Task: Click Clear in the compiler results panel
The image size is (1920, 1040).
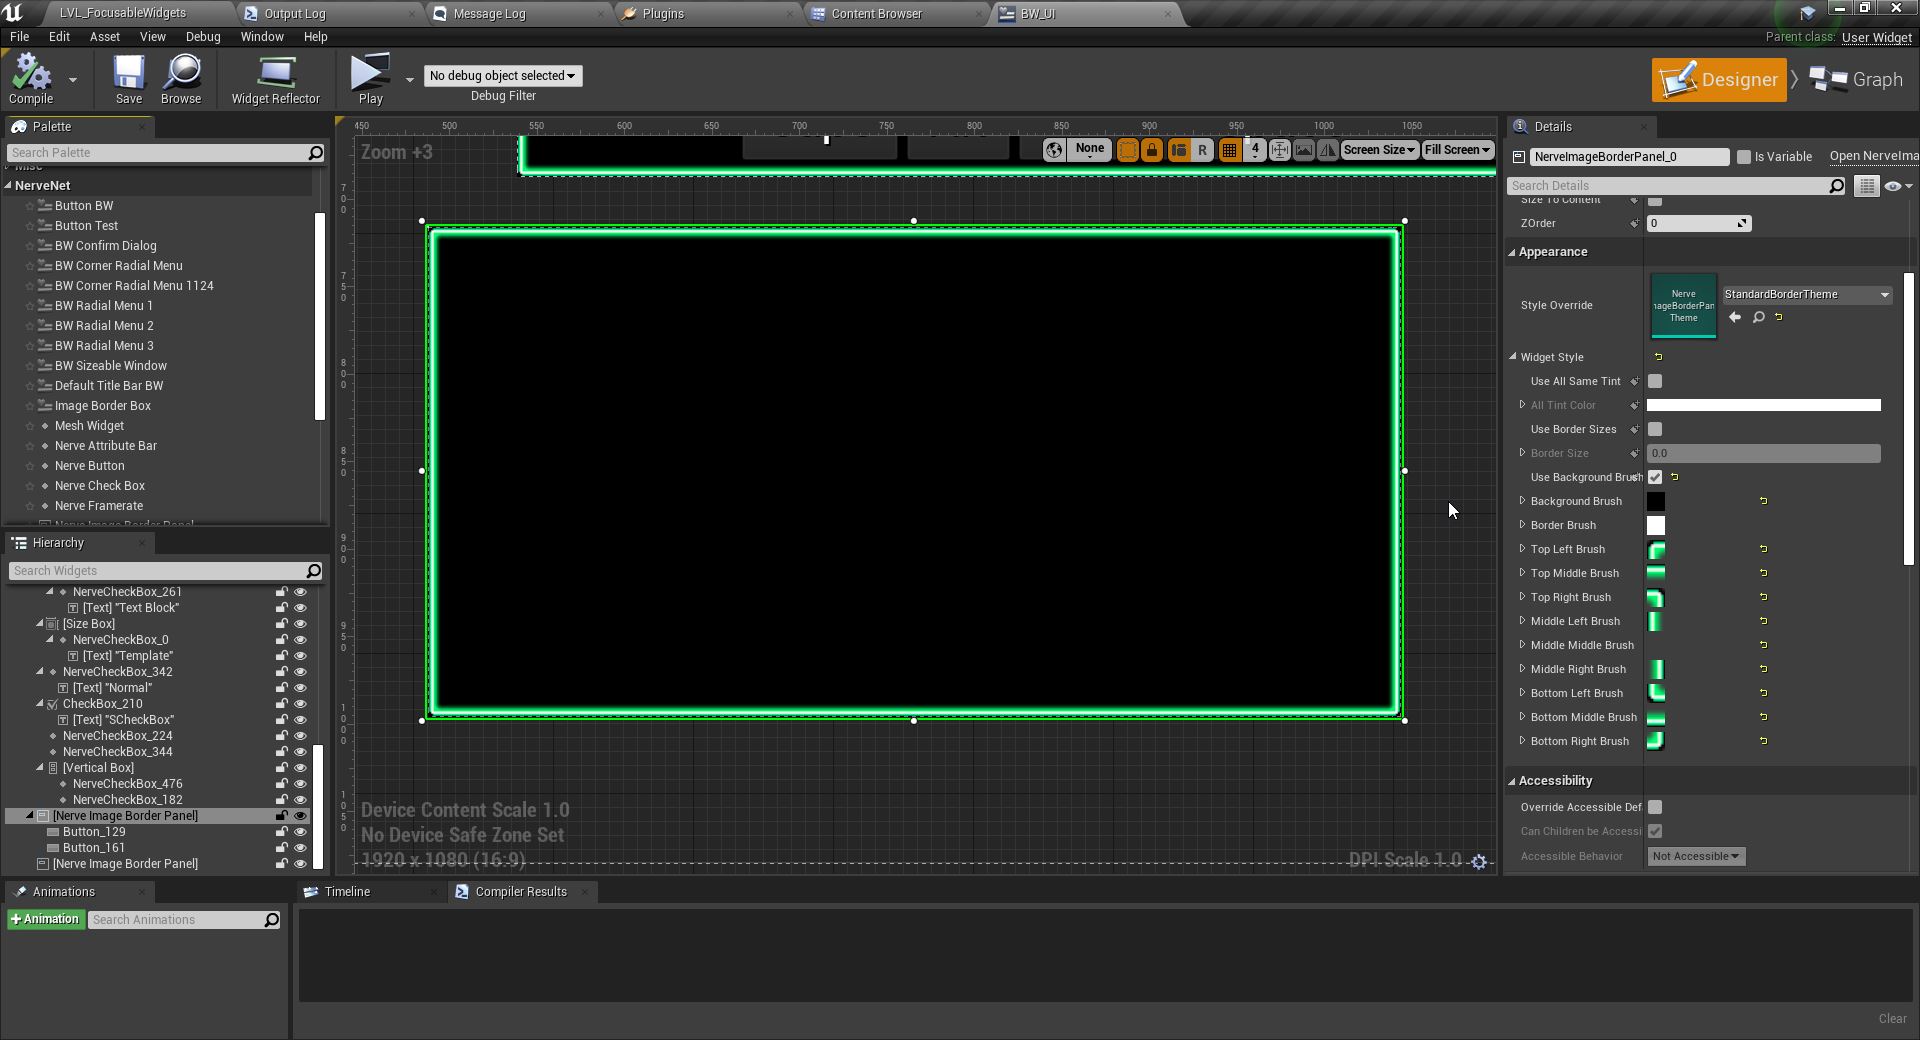Action: (x=1892, y=1019)
